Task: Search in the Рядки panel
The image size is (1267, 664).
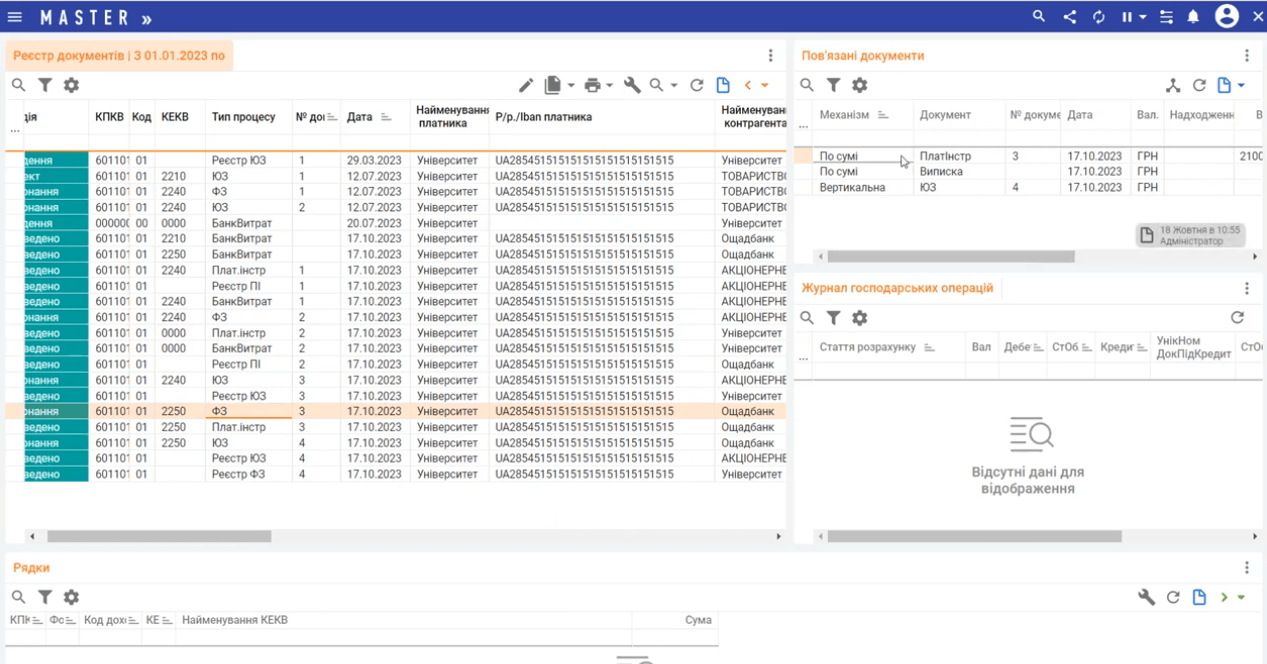Action: pyautogui.click(x=19, y=597)
